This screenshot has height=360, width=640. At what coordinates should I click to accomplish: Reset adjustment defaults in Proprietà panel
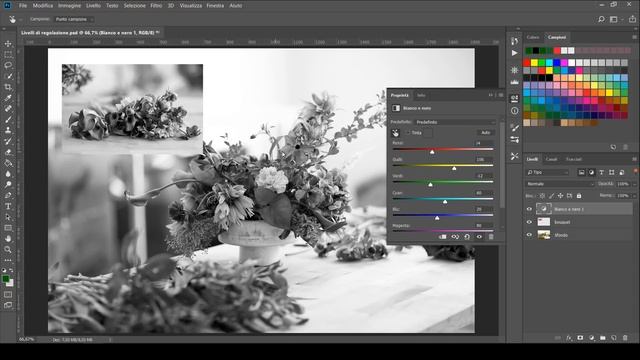point(467,237)
